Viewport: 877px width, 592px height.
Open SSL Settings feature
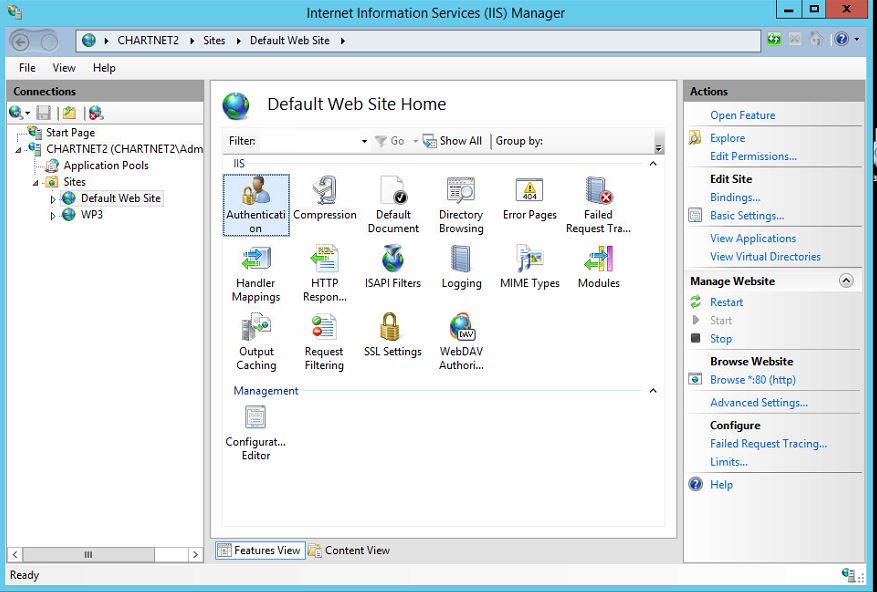tap(393, 335)
